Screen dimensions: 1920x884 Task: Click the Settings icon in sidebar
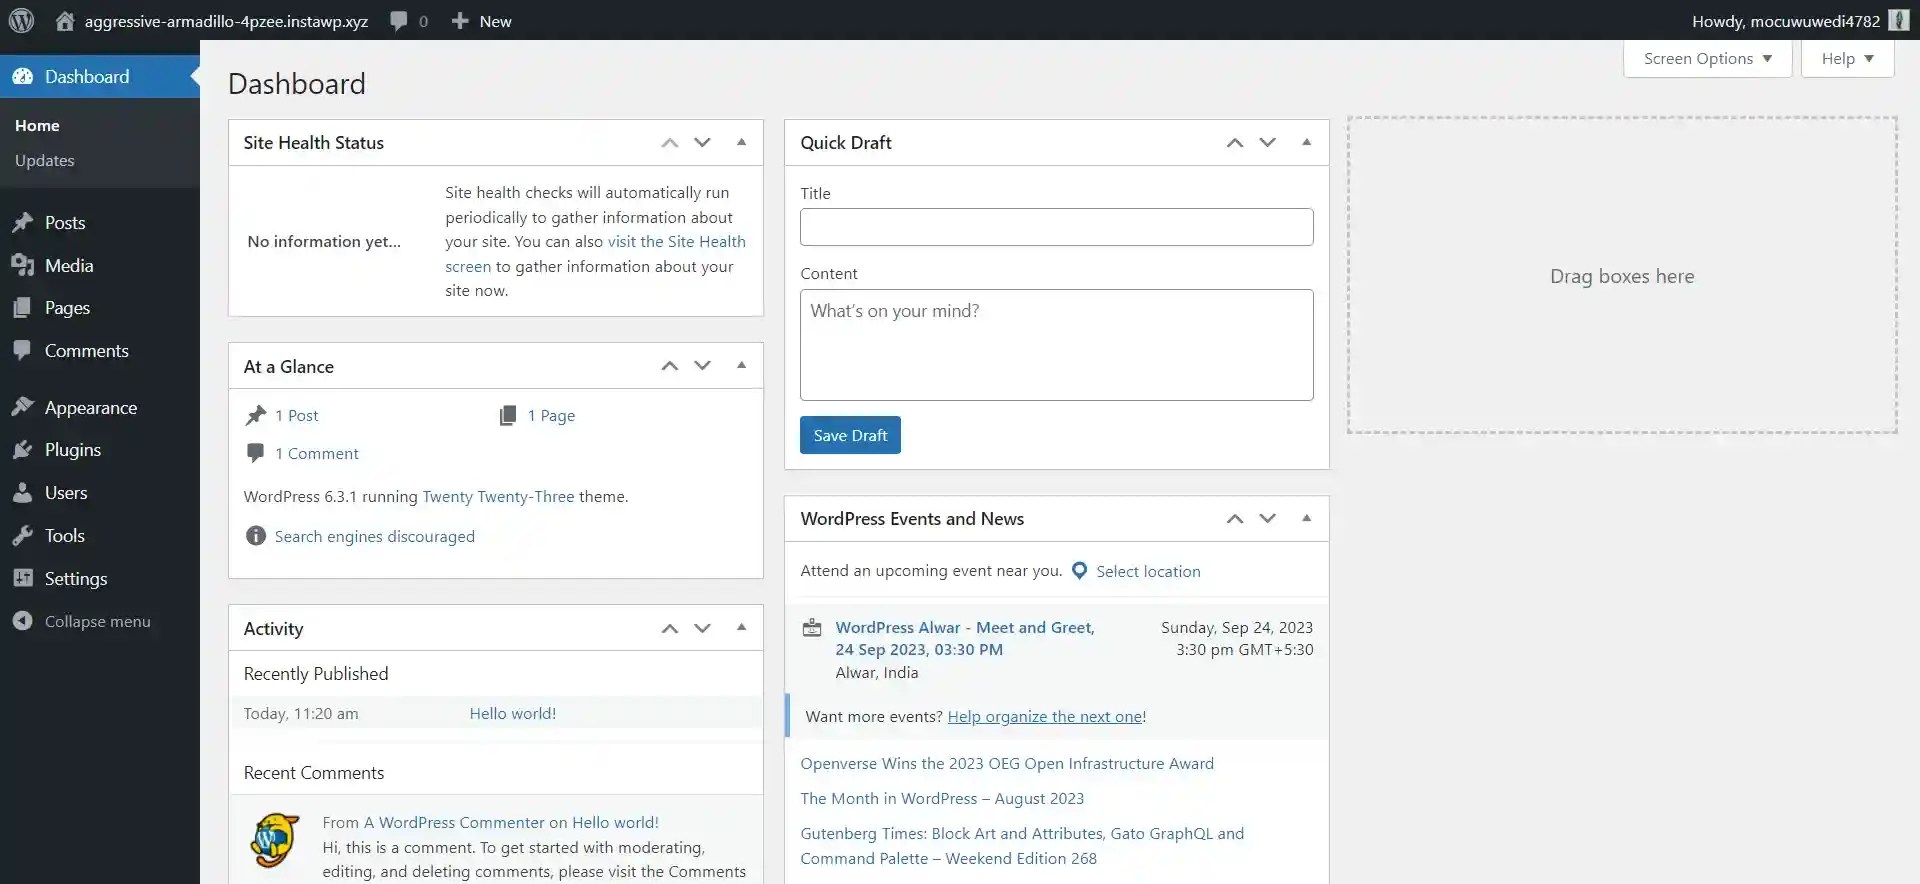22,578
